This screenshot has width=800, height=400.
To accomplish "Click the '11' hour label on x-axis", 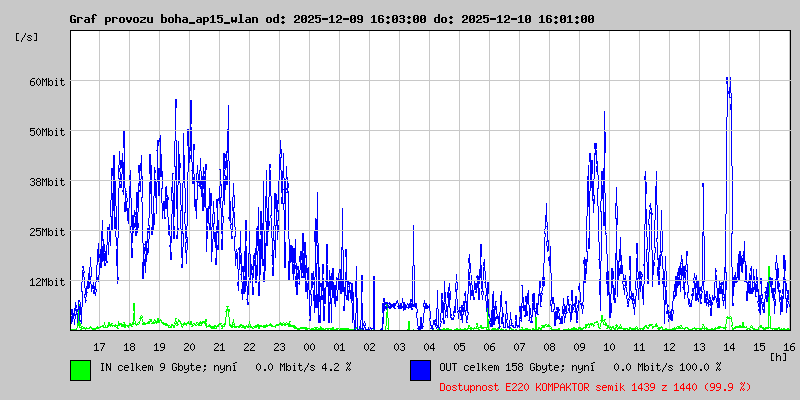I will click(x=639, y=347).
